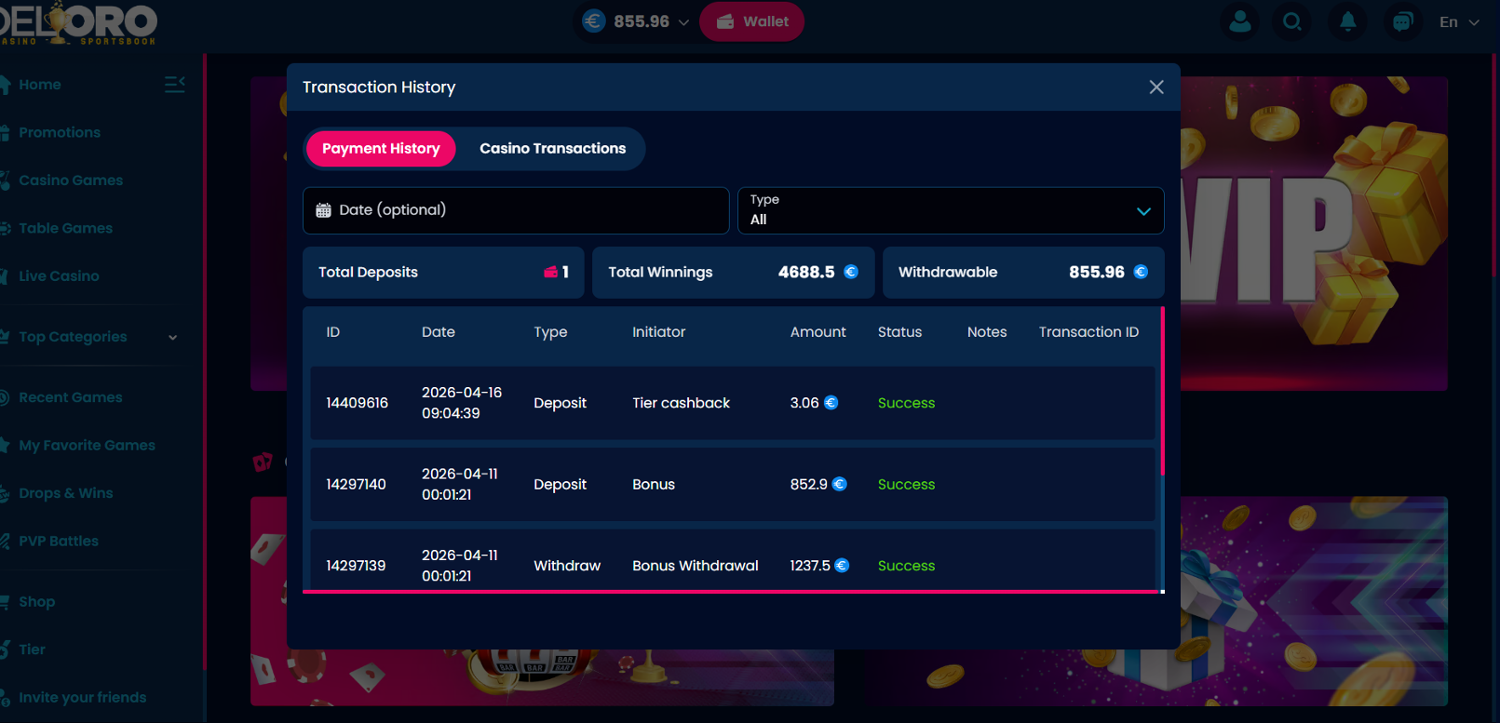The image size is (1500, 723).
Task: Open the user profile icon in header
Action: click(x=1241, y=21)
